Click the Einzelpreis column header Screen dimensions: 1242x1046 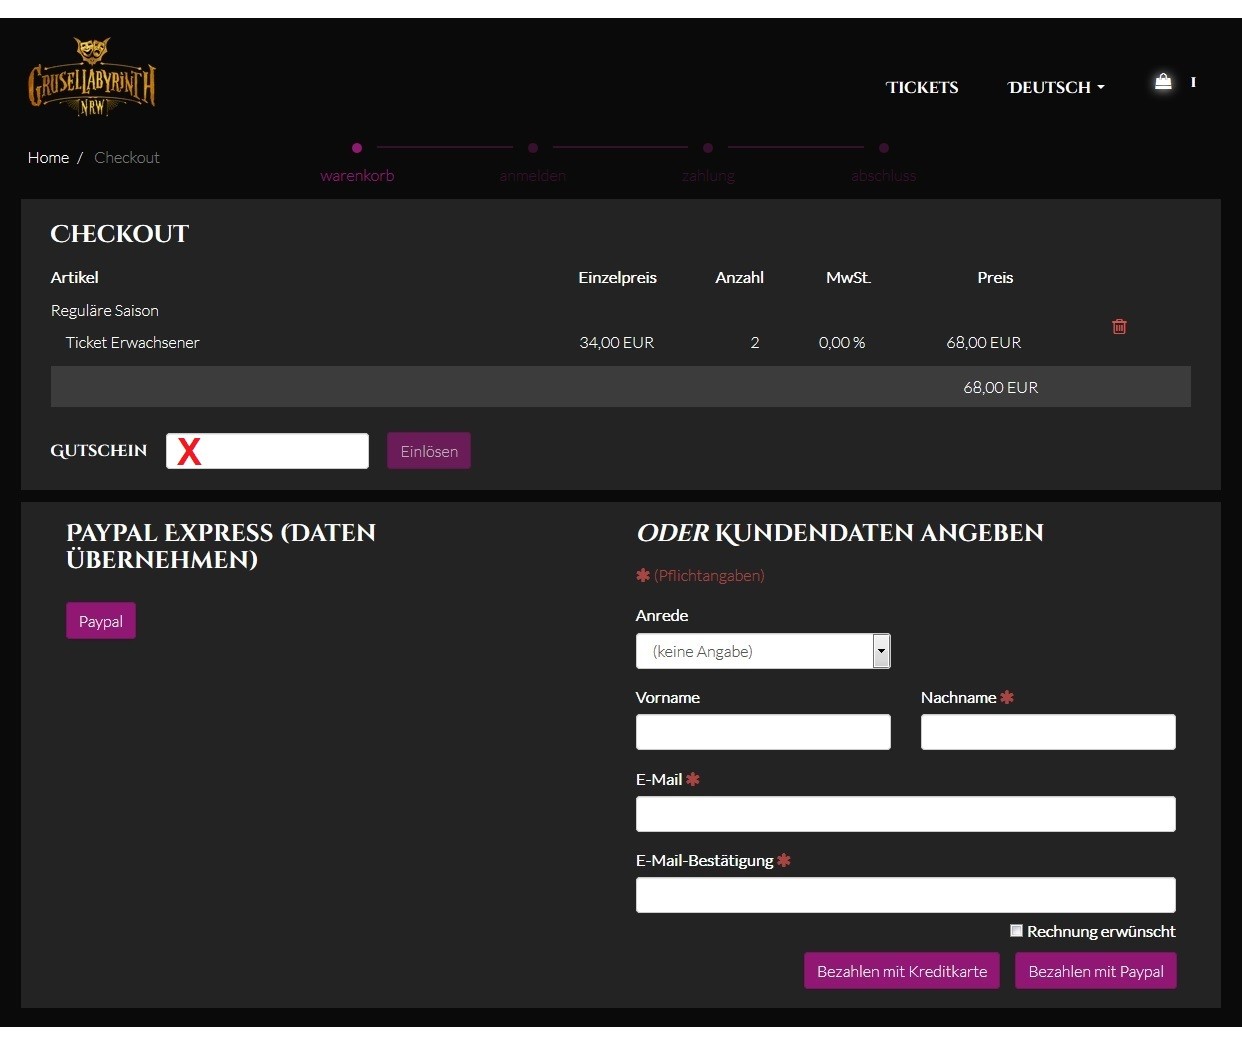click(x=618, y=277)
